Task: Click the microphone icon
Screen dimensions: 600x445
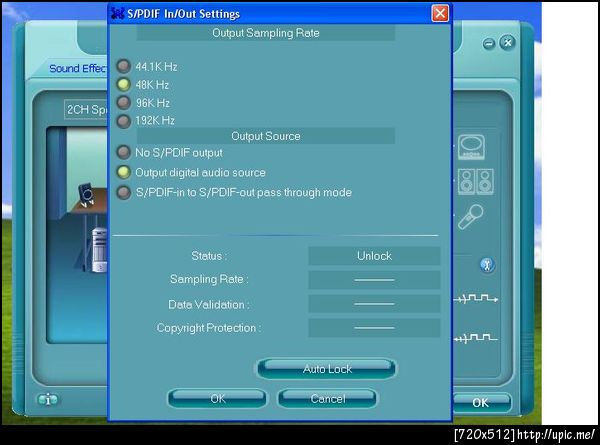Action: pyautogui.click(x=471, y=217)
